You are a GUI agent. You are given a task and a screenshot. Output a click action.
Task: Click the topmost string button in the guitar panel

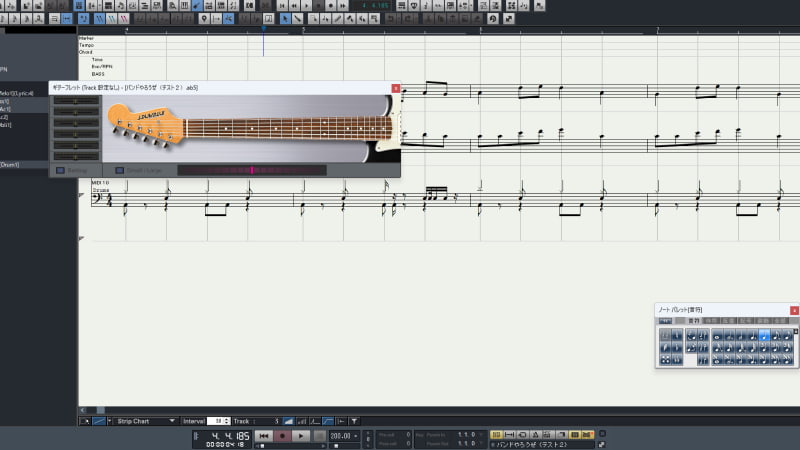click(x=76, y=101)
